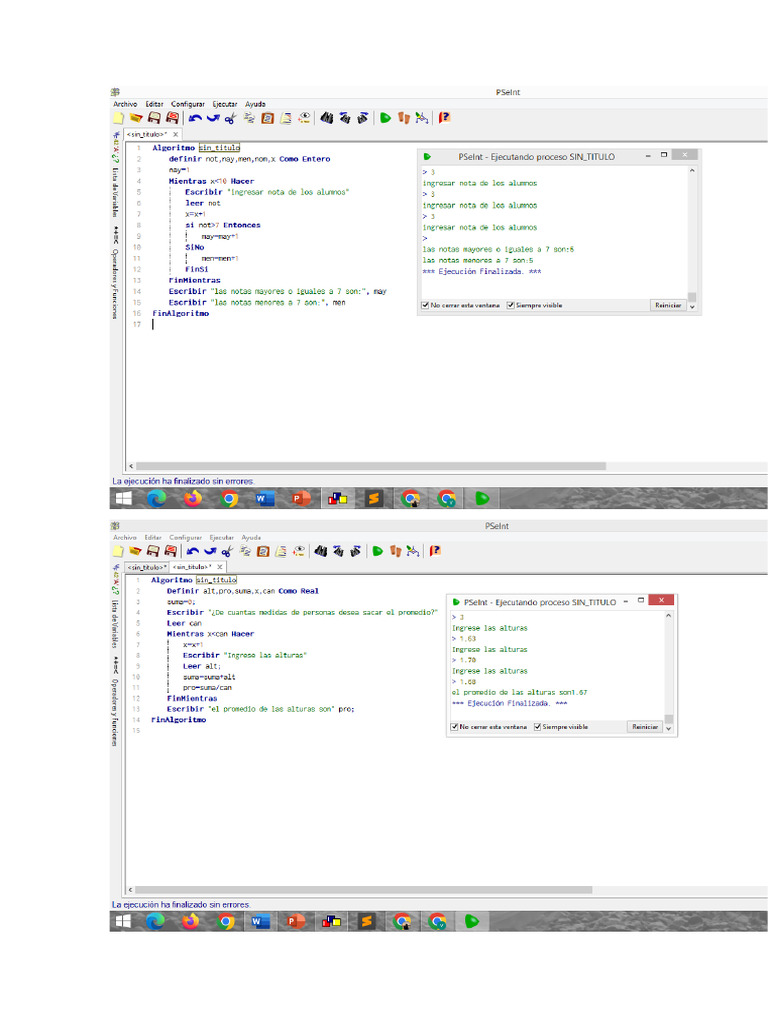Click the Undo arrow in the notas window toolbar
Image resolution: width=768 pixels, height=1024 pixels.
tap(194, 117)
